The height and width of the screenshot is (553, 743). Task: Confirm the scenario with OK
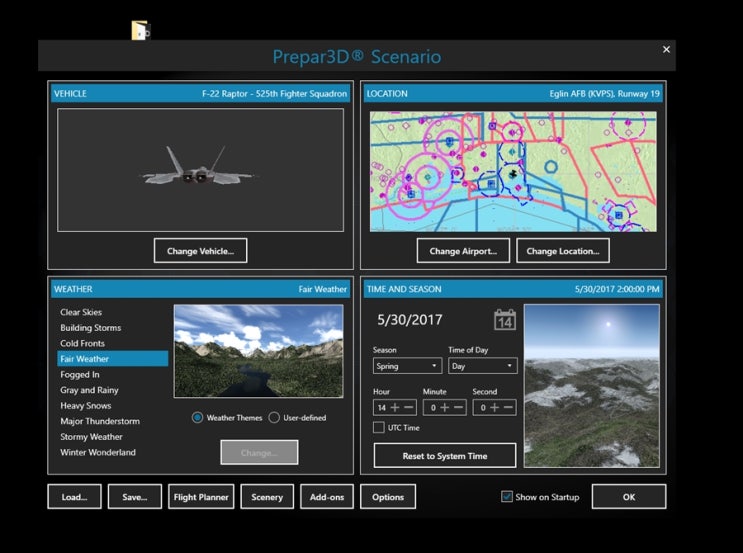pyautogui.click(x=629, y=497)
